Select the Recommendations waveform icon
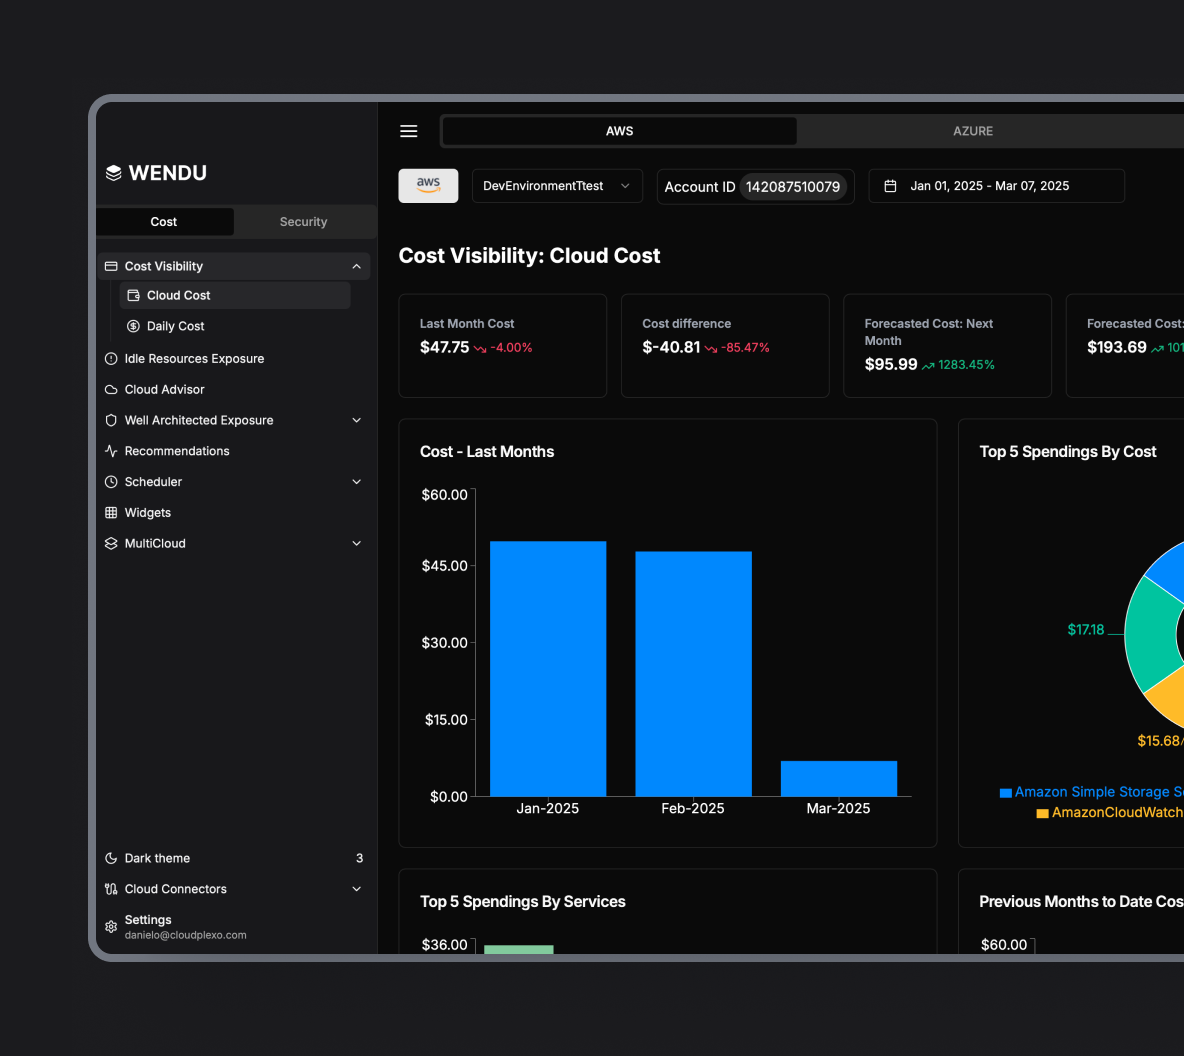The width and height of the screenshot is (1184, 1056). tap(110, 451)
